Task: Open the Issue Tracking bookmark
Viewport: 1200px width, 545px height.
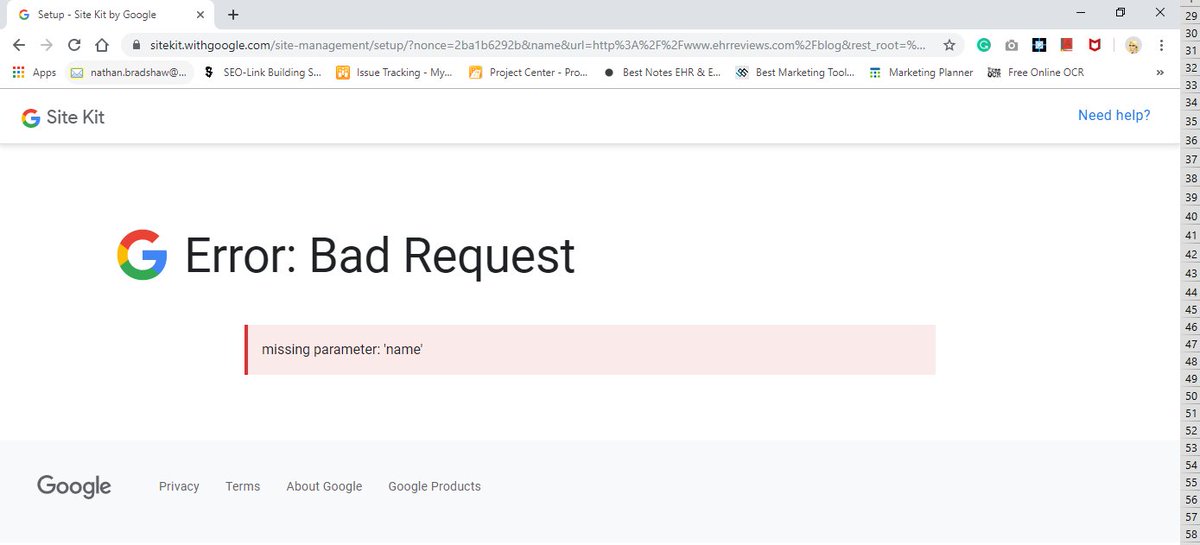Action: pyautogui.click(x=395, y=72)
